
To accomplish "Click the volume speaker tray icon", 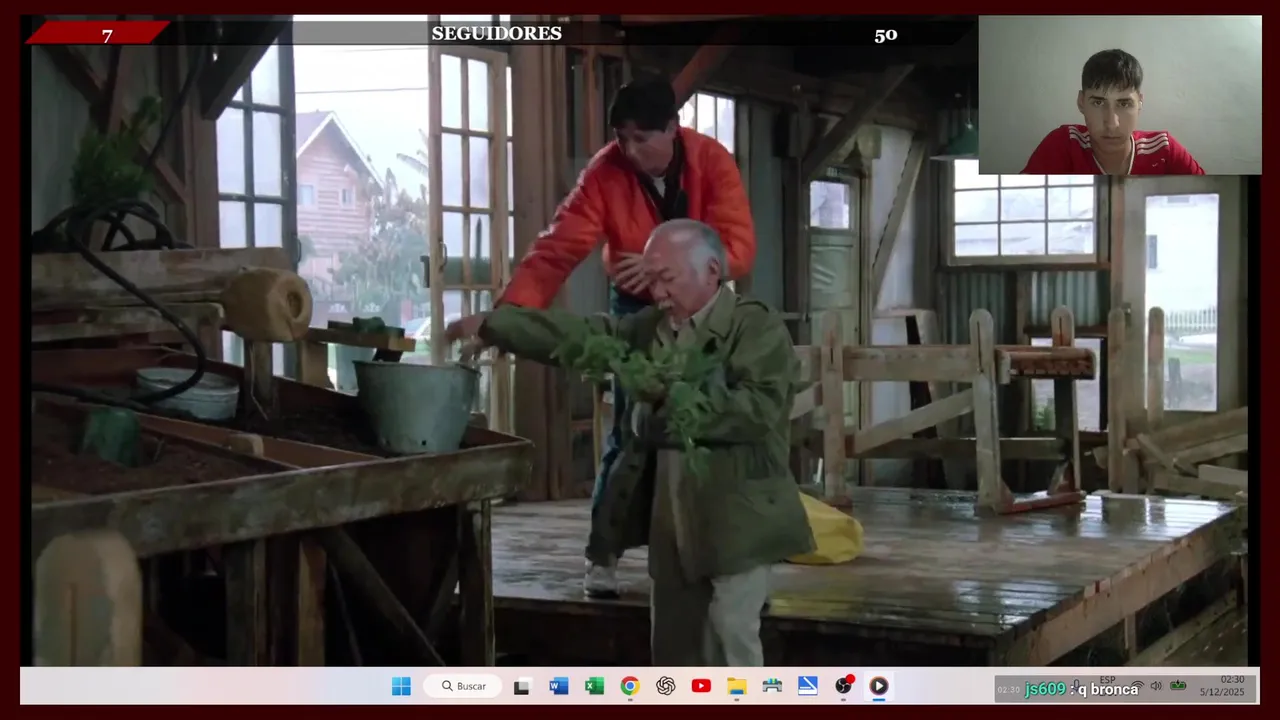I will [x=1156, y=686].
